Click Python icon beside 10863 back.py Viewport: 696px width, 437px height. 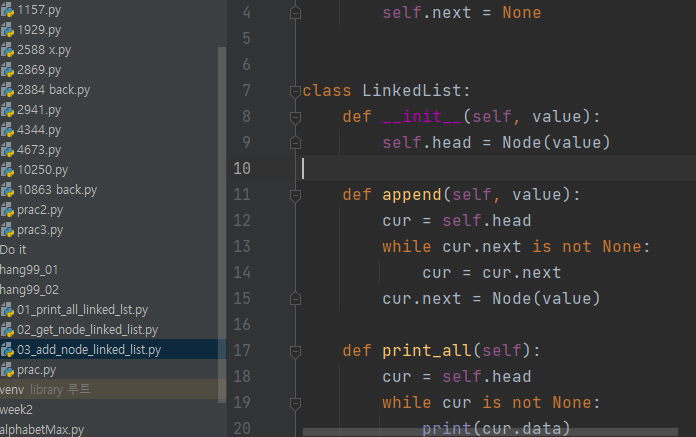[x=8, y=189]
